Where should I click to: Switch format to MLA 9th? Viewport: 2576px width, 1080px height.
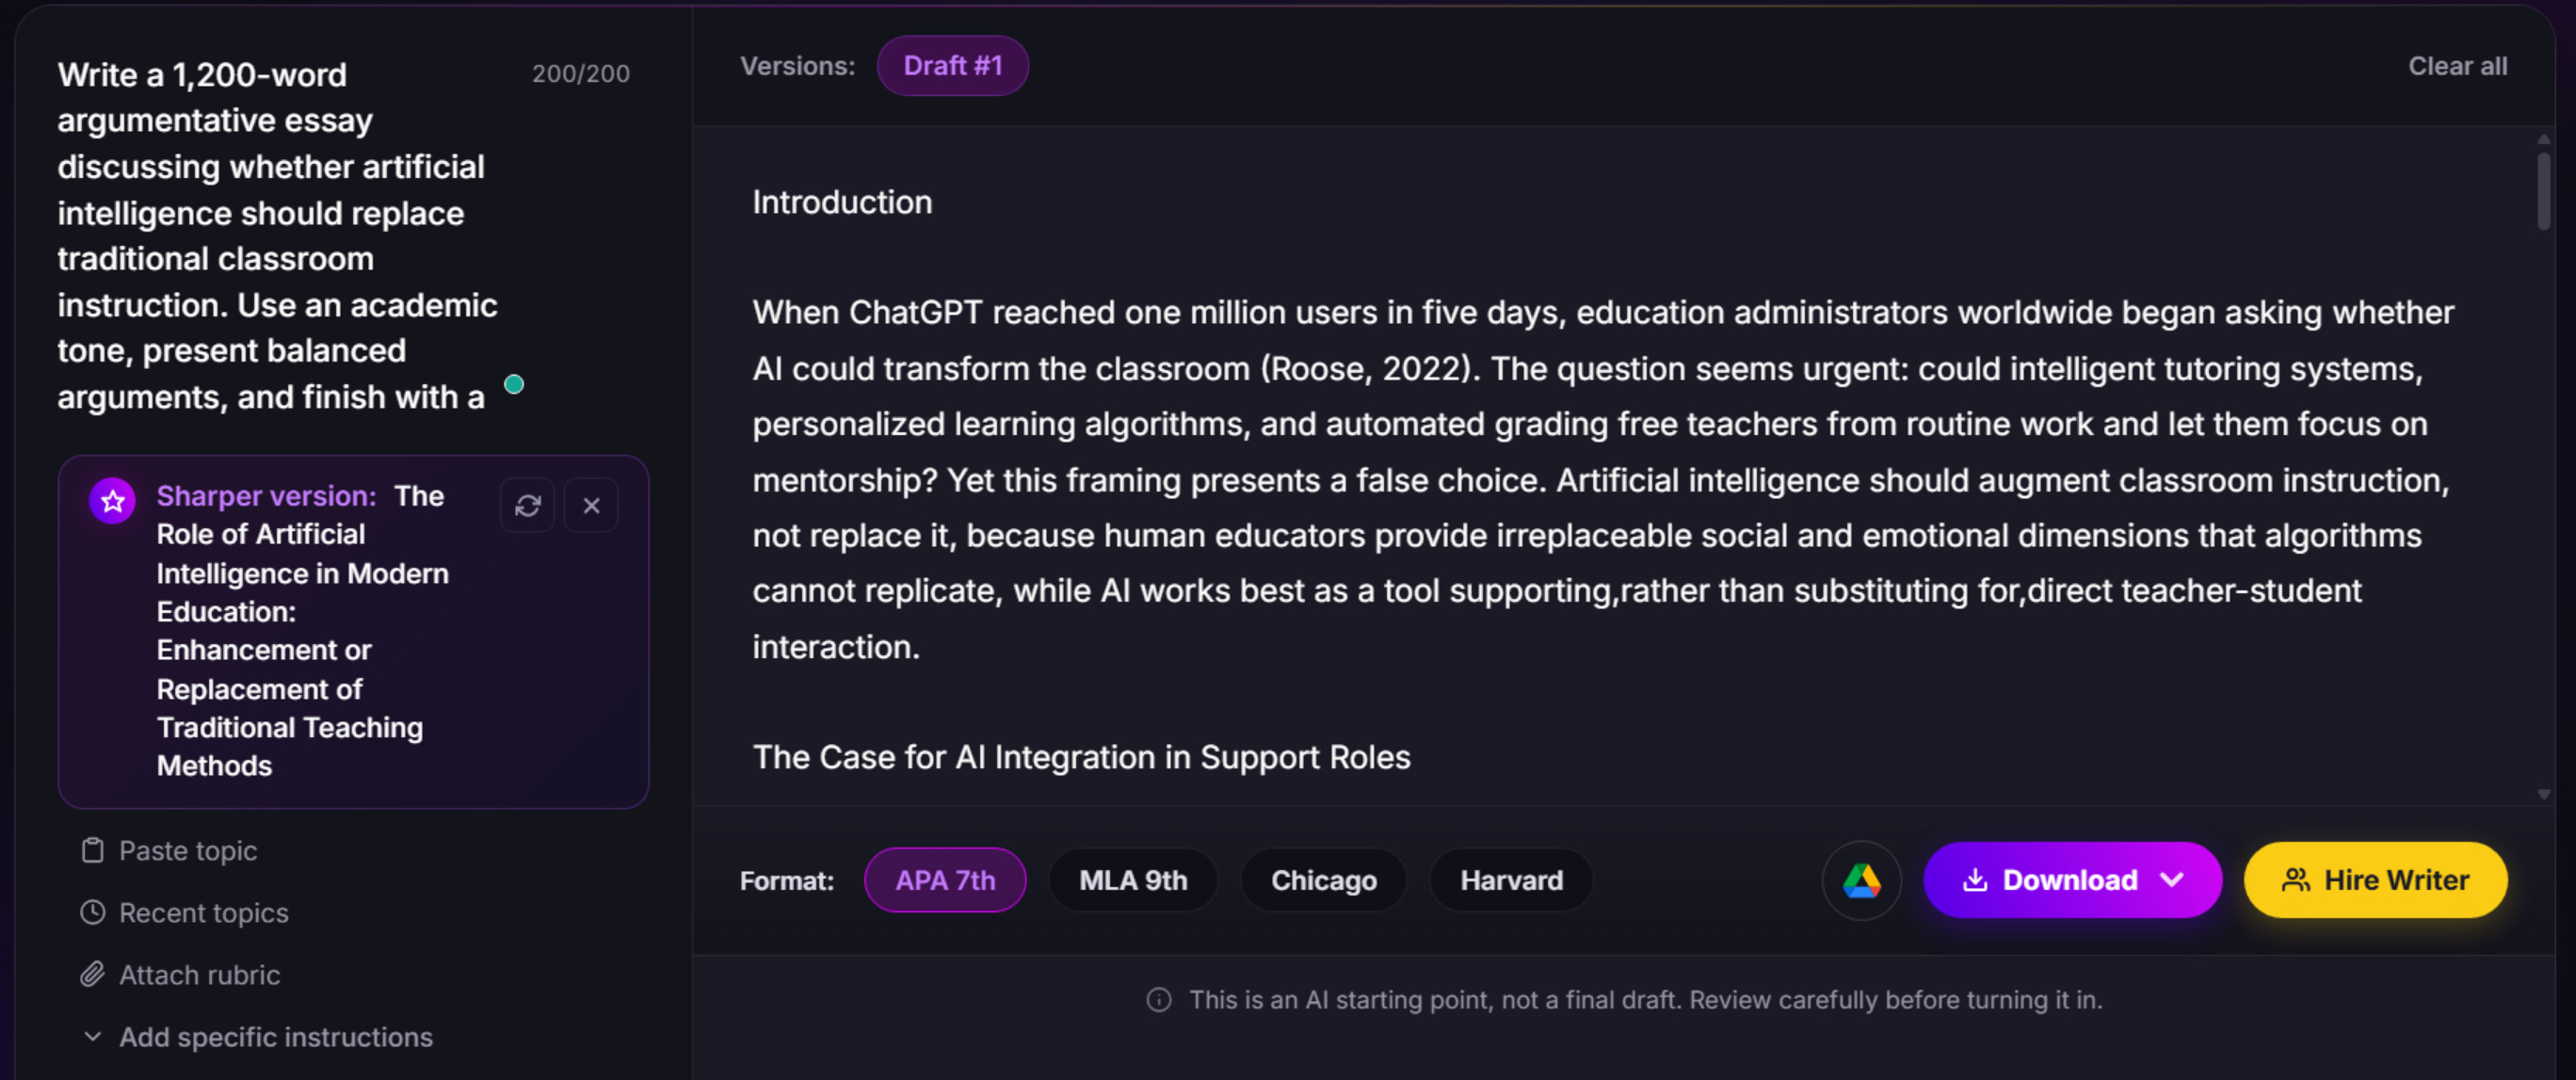[1133, 880]
